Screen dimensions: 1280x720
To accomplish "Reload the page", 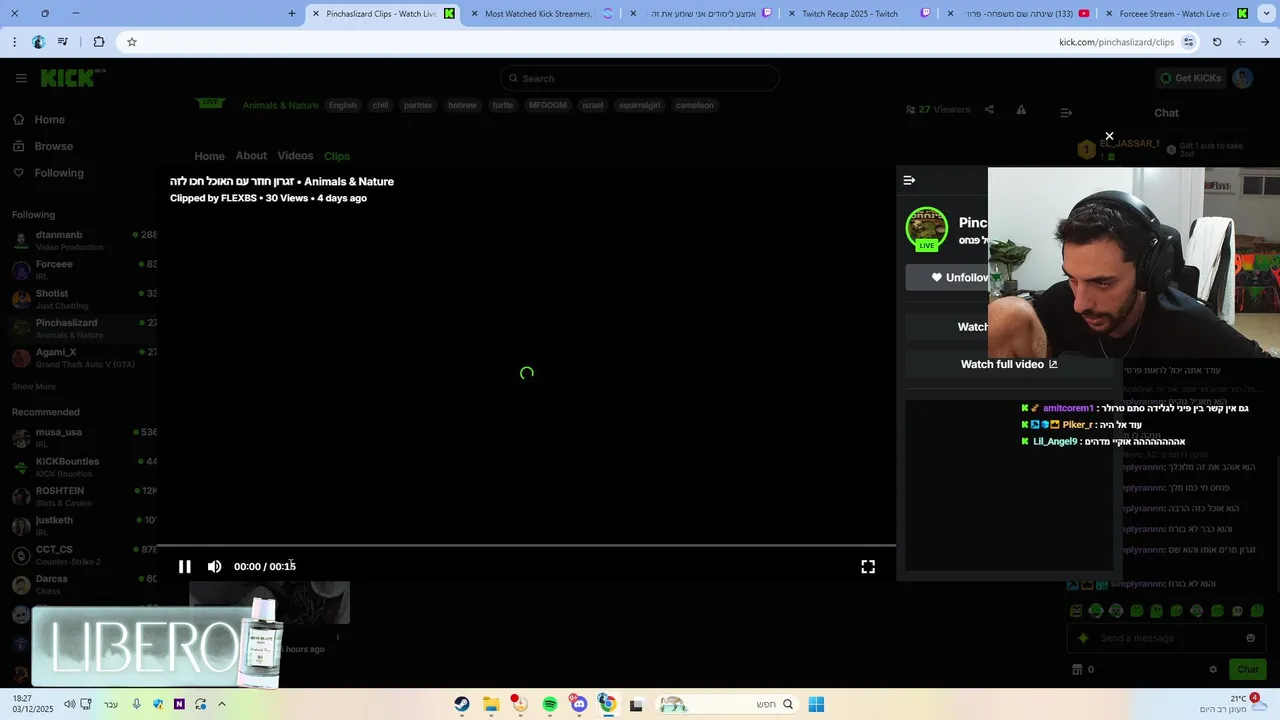I will tap(1217, 42).
